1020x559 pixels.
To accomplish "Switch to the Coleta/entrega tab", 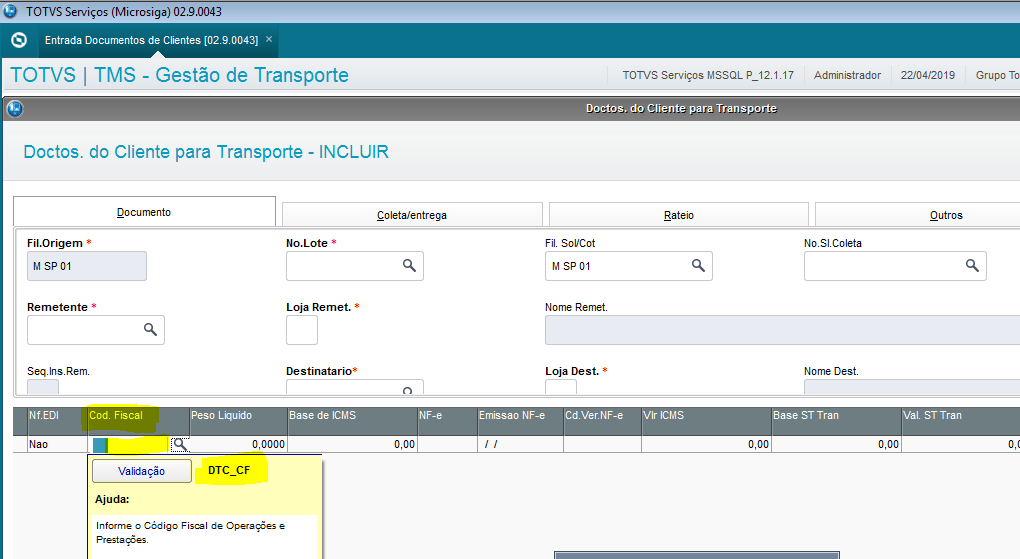I will click(x=412, y=215).
